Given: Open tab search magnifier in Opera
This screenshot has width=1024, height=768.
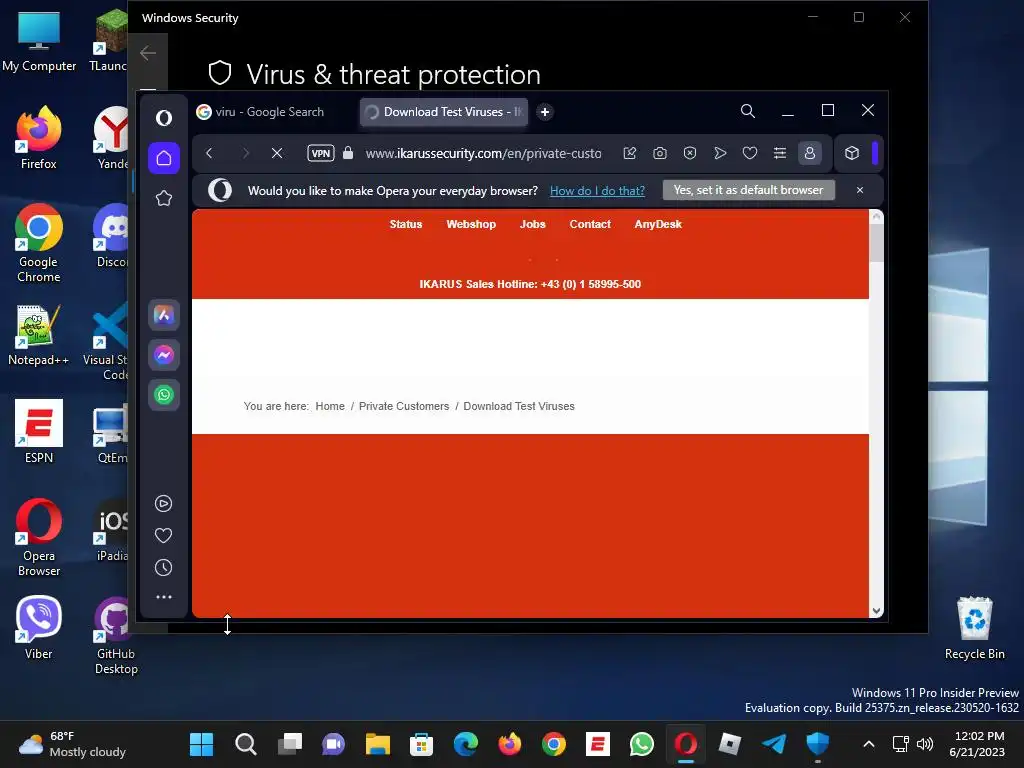Looking at the screenshot, I should pyautogui.click(x=748, y=111).
